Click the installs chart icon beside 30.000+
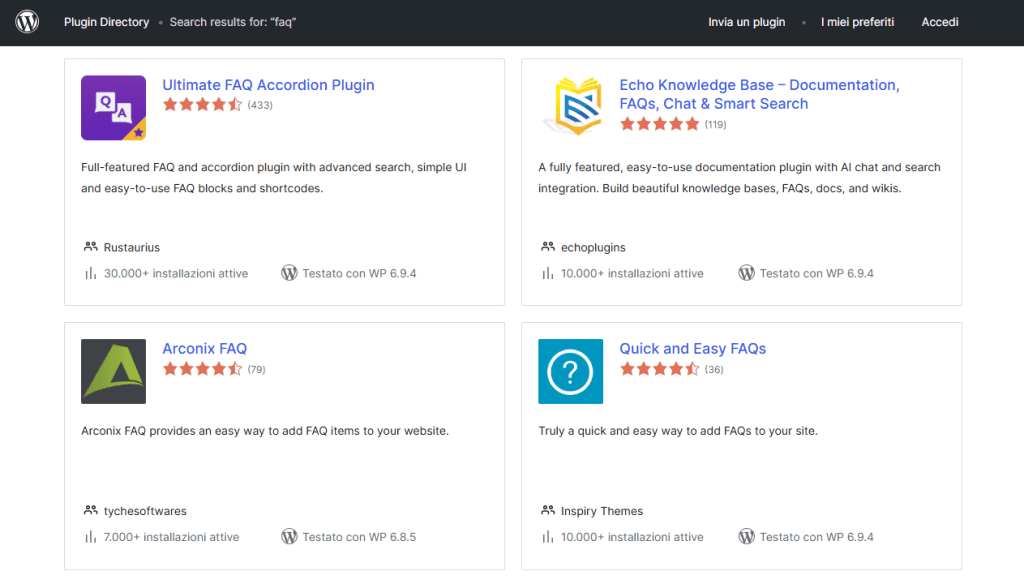 [x=90, y=273]
